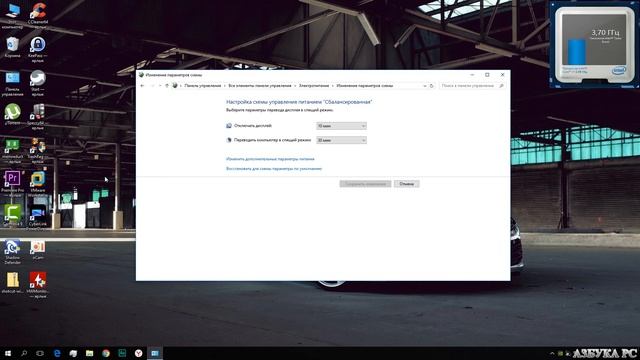
Task: Launch Google Chrome from the taskbar
Action: (106, 353)
